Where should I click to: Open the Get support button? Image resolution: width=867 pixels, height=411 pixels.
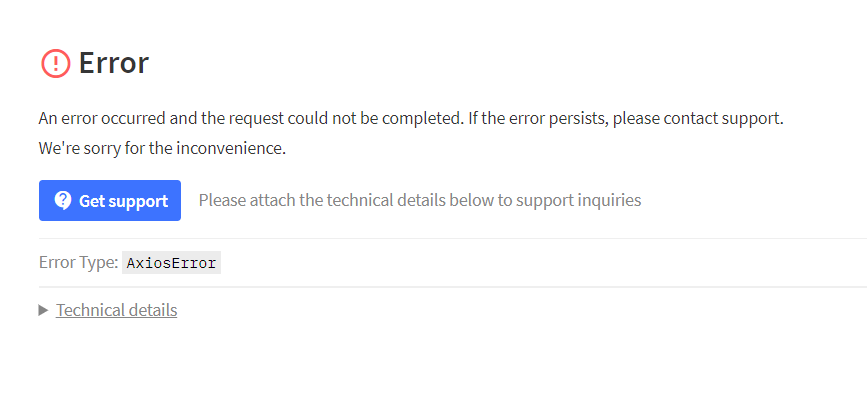click(110, 200)
